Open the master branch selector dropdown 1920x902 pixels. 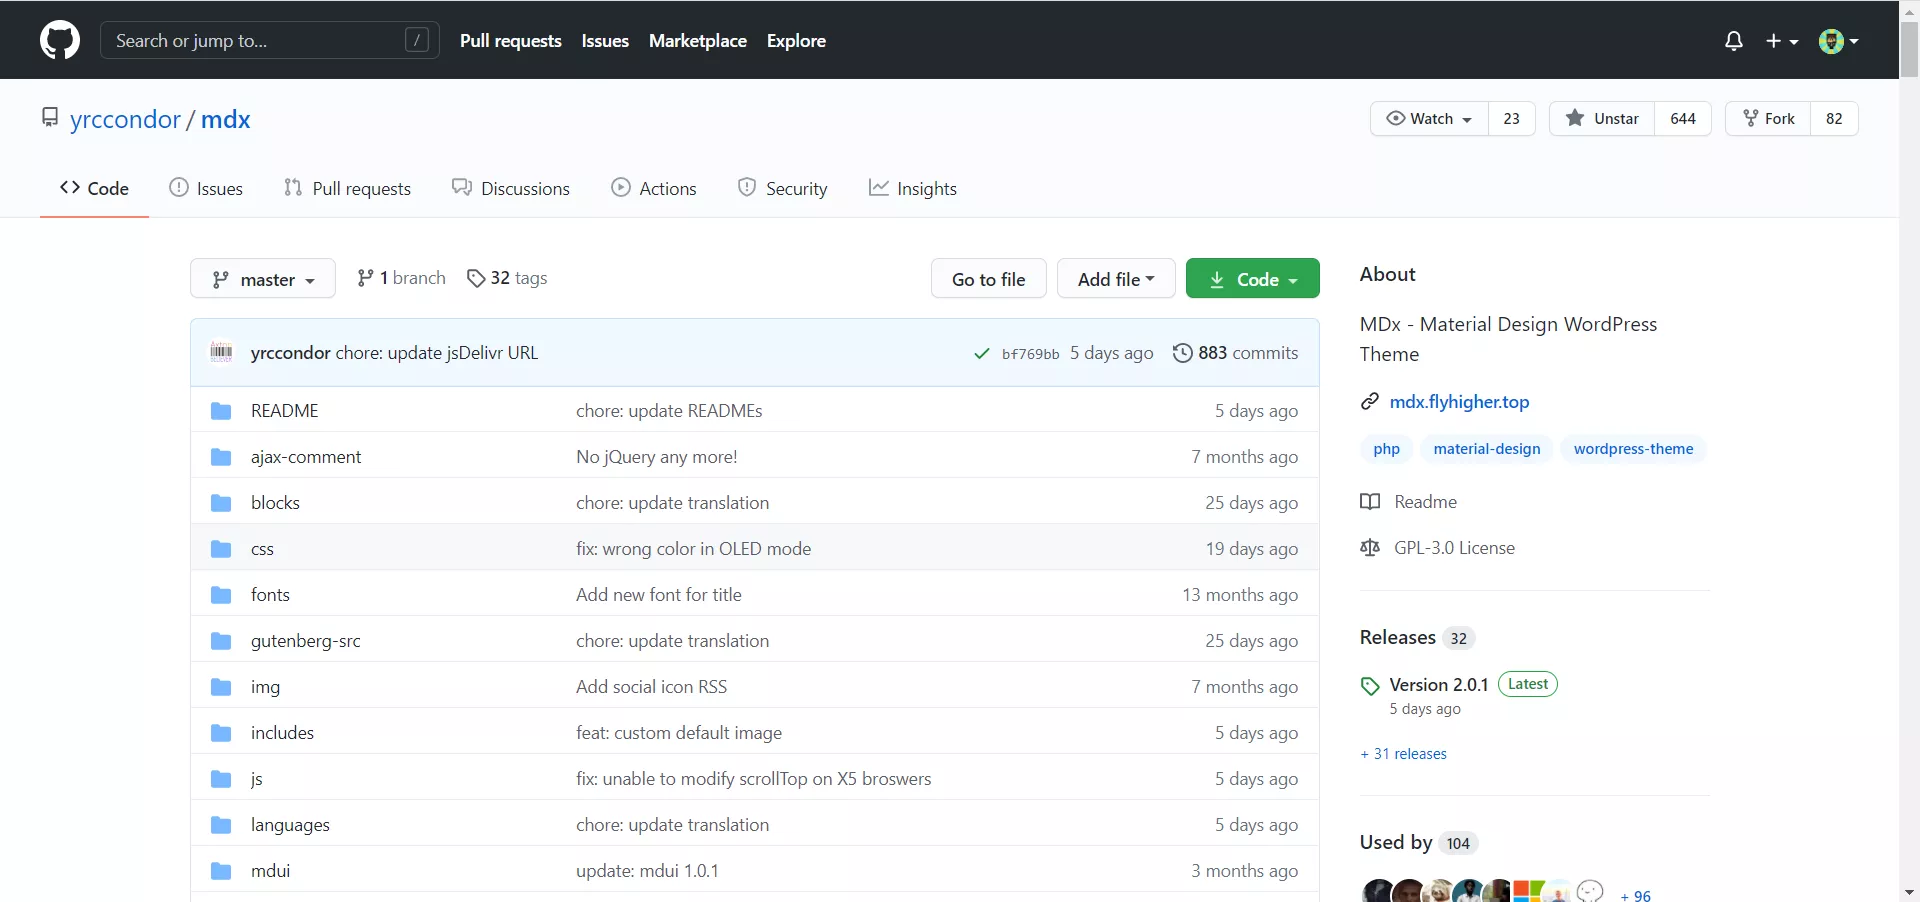[x=263, y=279]
